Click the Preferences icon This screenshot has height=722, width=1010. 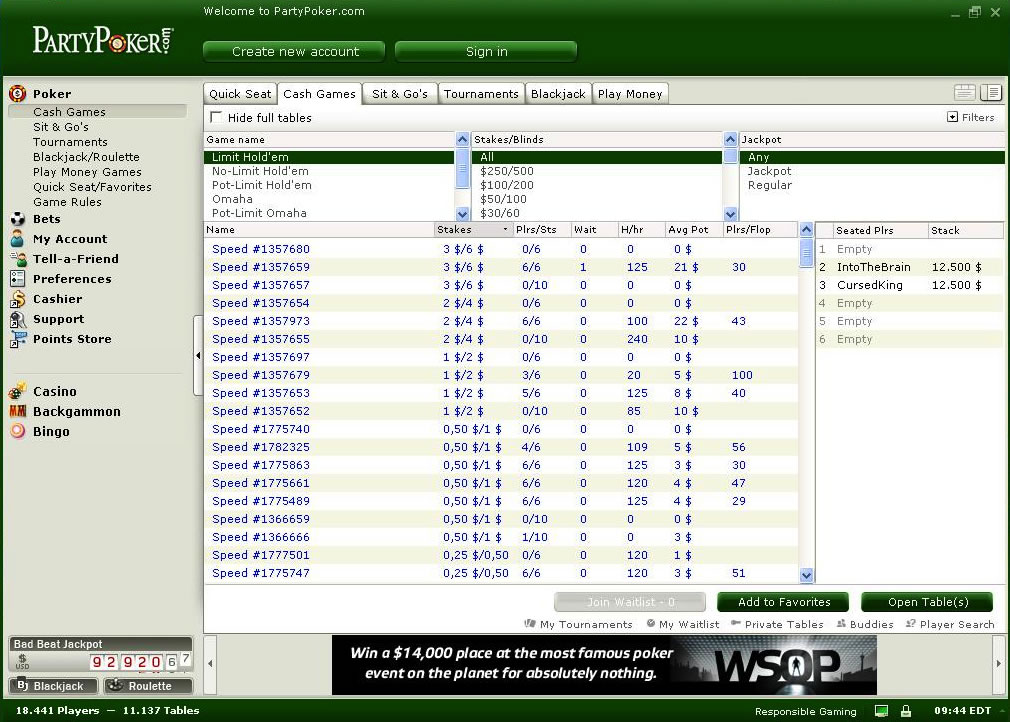(17, 279)
